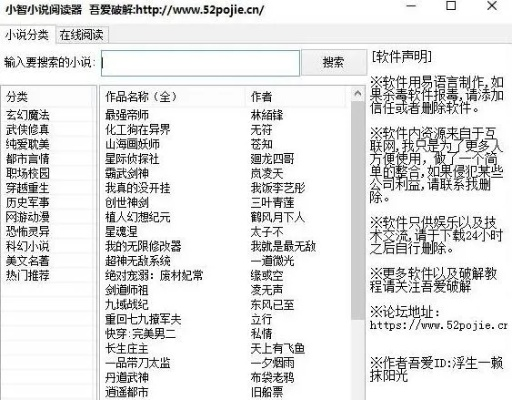The width and height of the screenshot is (512, 400).
Task: Open the novel 植人幻想纪元
Action: click(138, 217)
